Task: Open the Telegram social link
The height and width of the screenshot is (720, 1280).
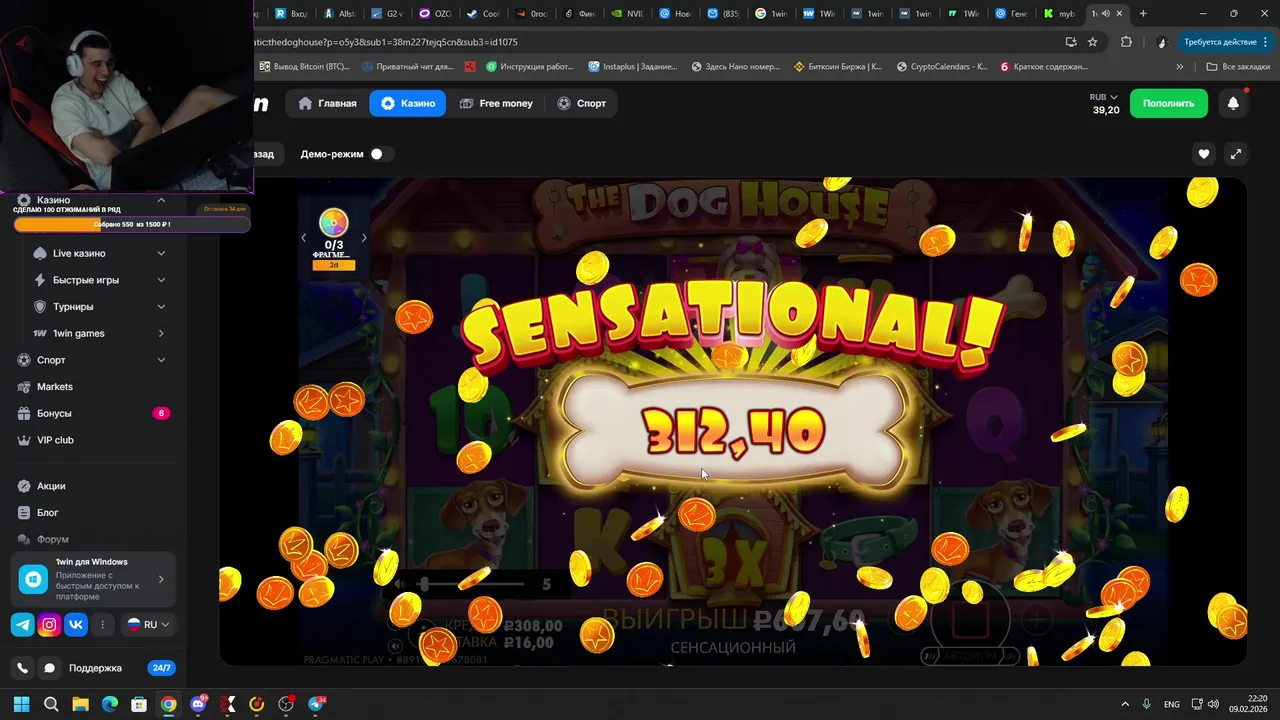Action: [22, 625]
